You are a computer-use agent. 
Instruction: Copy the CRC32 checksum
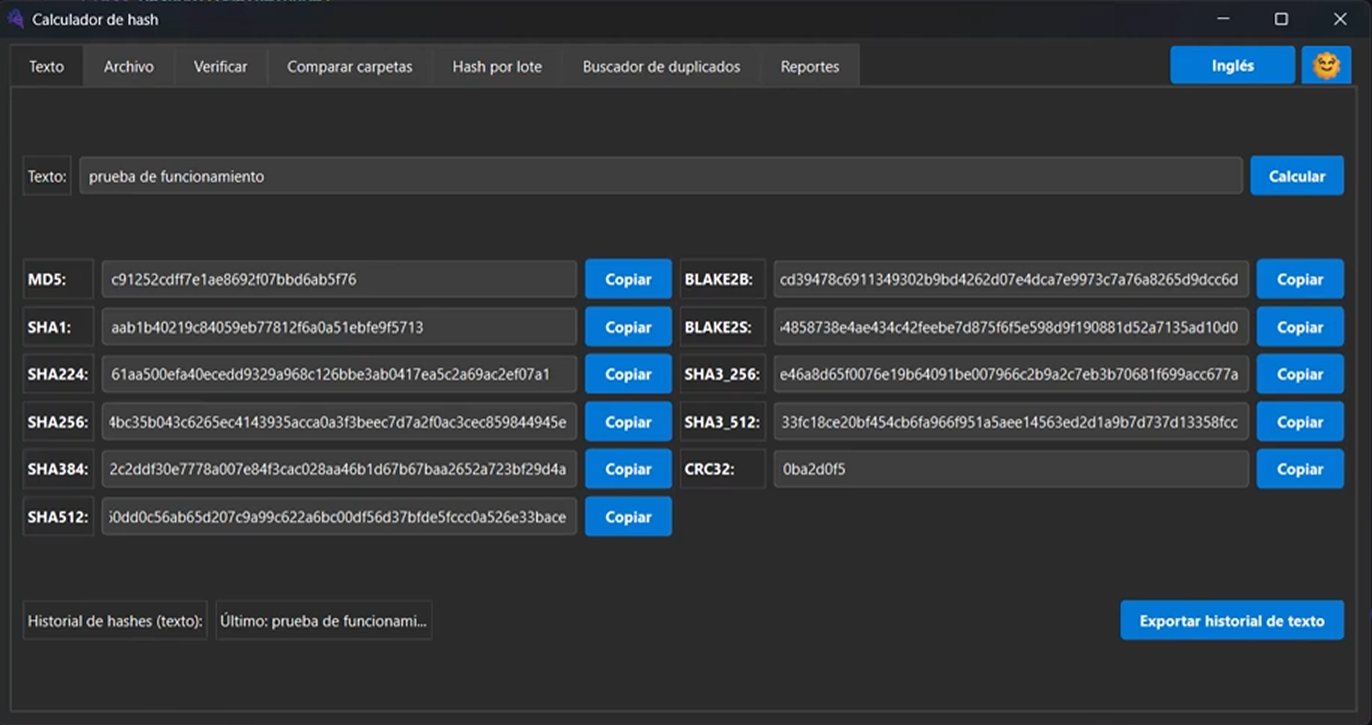tap(1299, 469)
